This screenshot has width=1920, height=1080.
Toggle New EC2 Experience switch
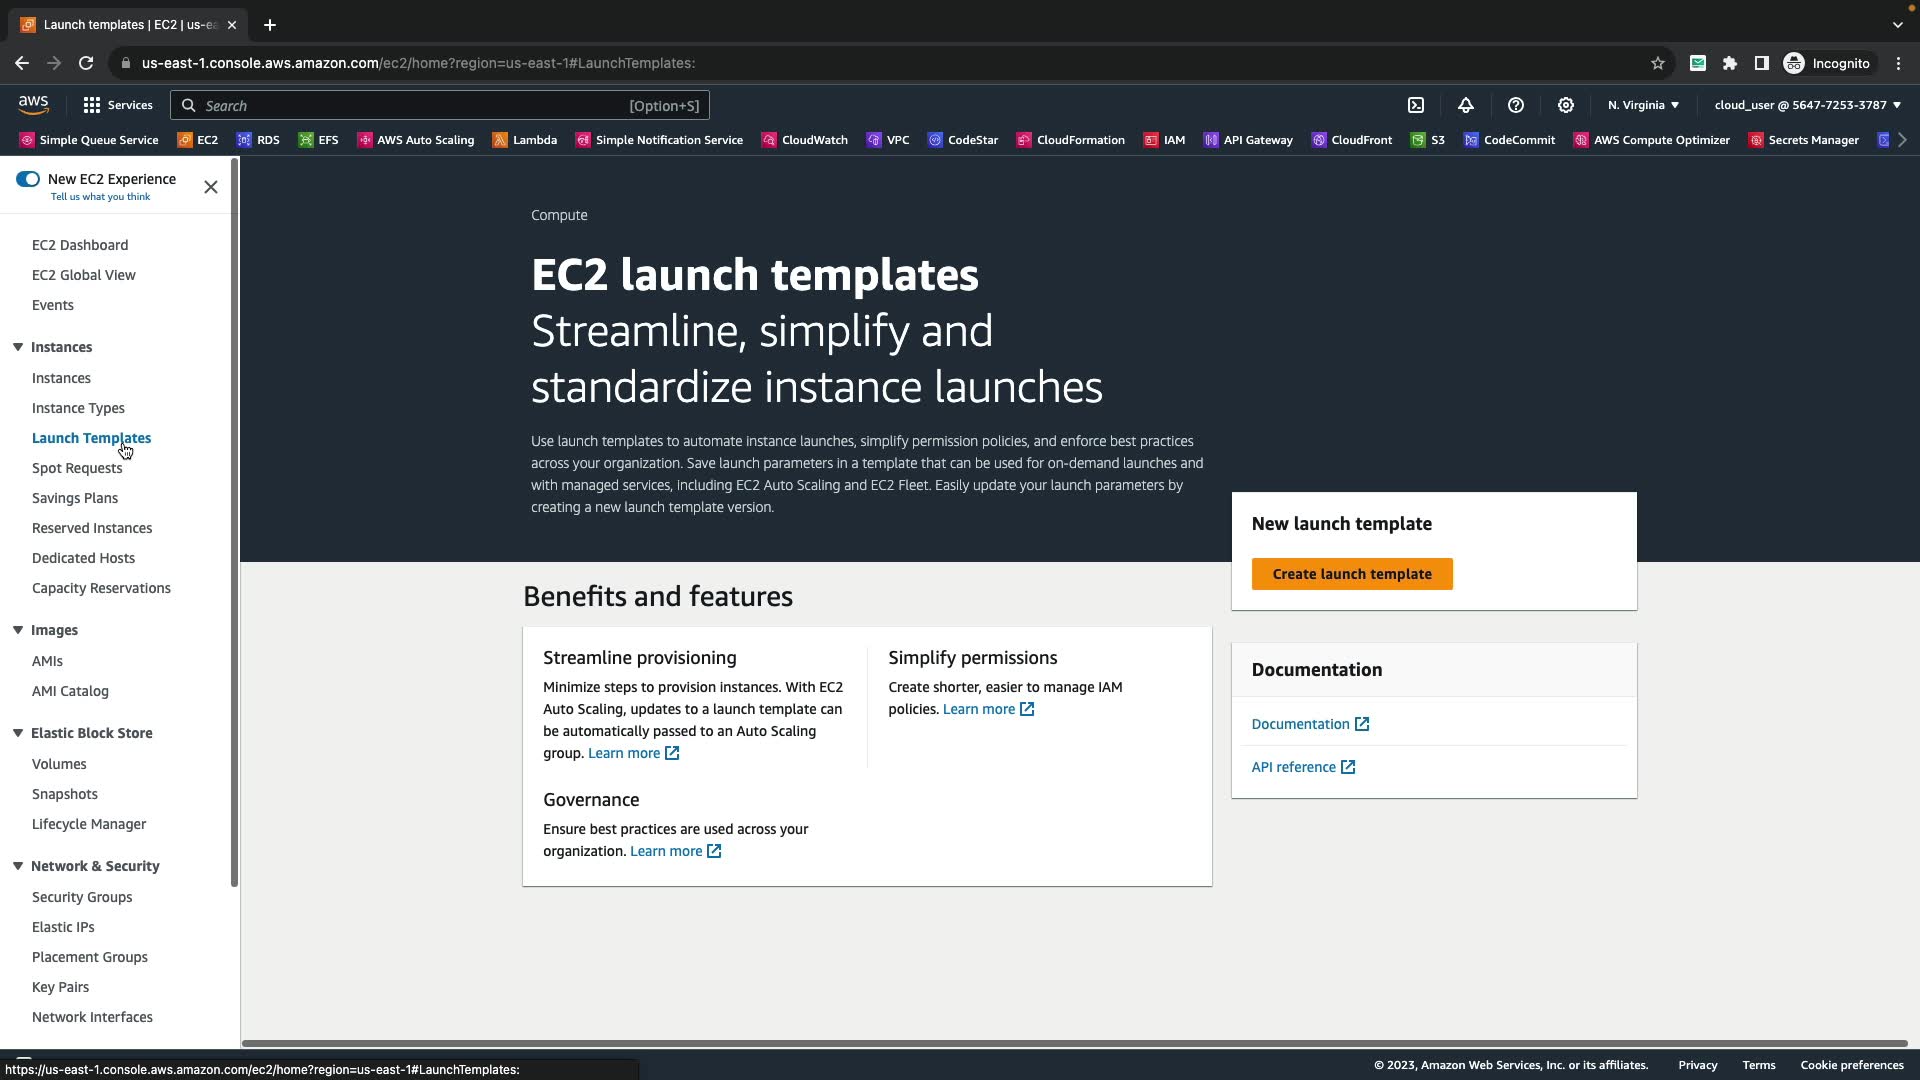click(x=28, y=179)
